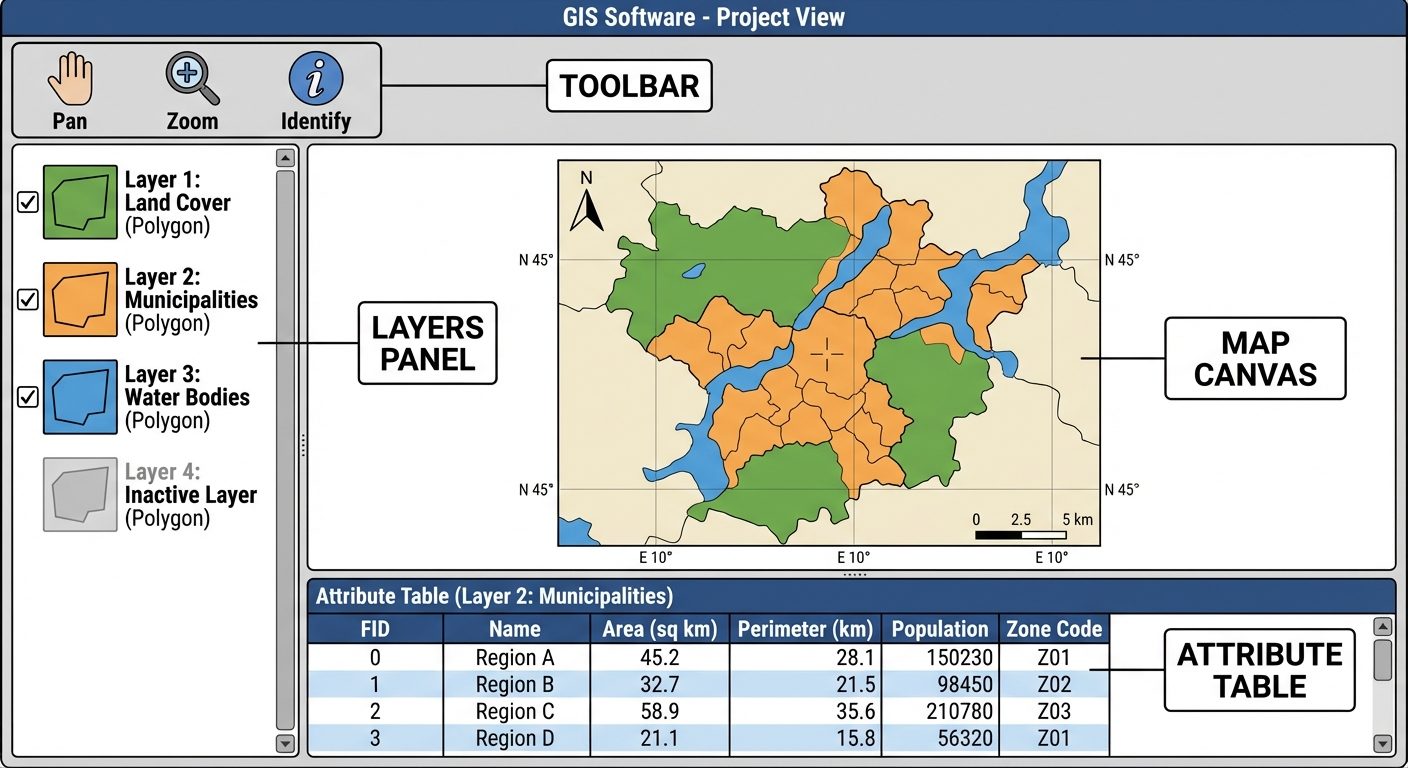The image size is (1408, 768).
Task: Click the Area (sq km) column header
Action: pos(661,629)
